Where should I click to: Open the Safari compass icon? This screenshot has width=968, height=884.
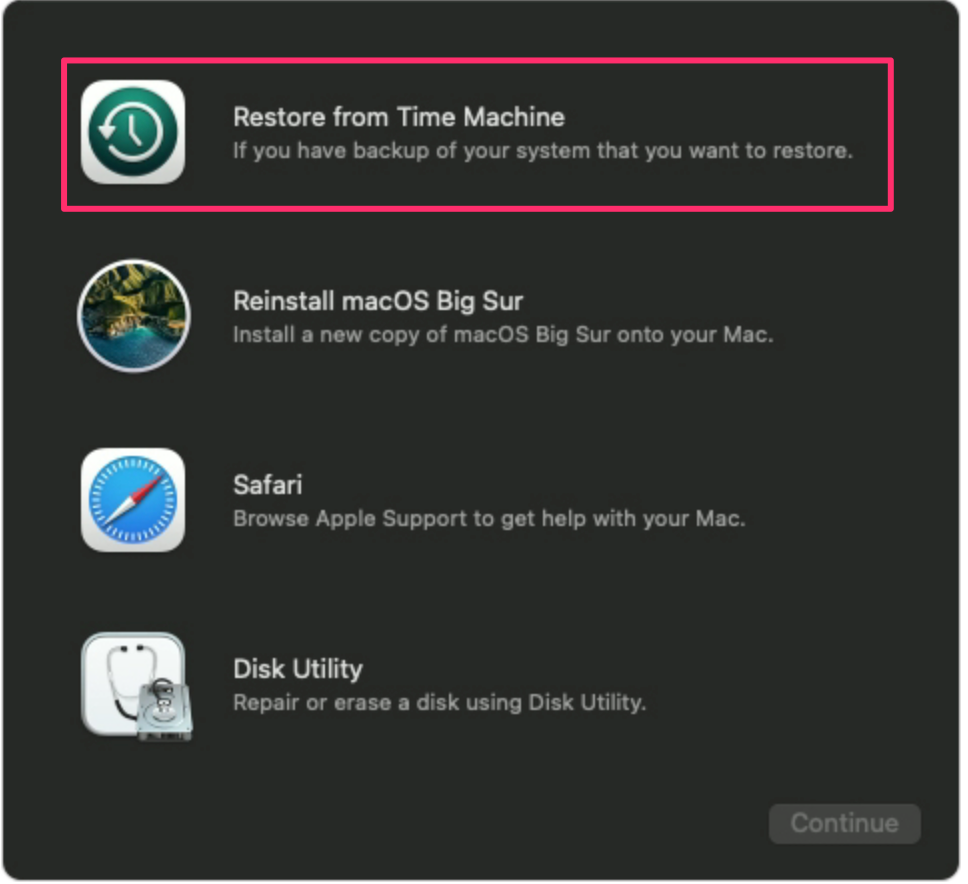(x=133, y=499)
